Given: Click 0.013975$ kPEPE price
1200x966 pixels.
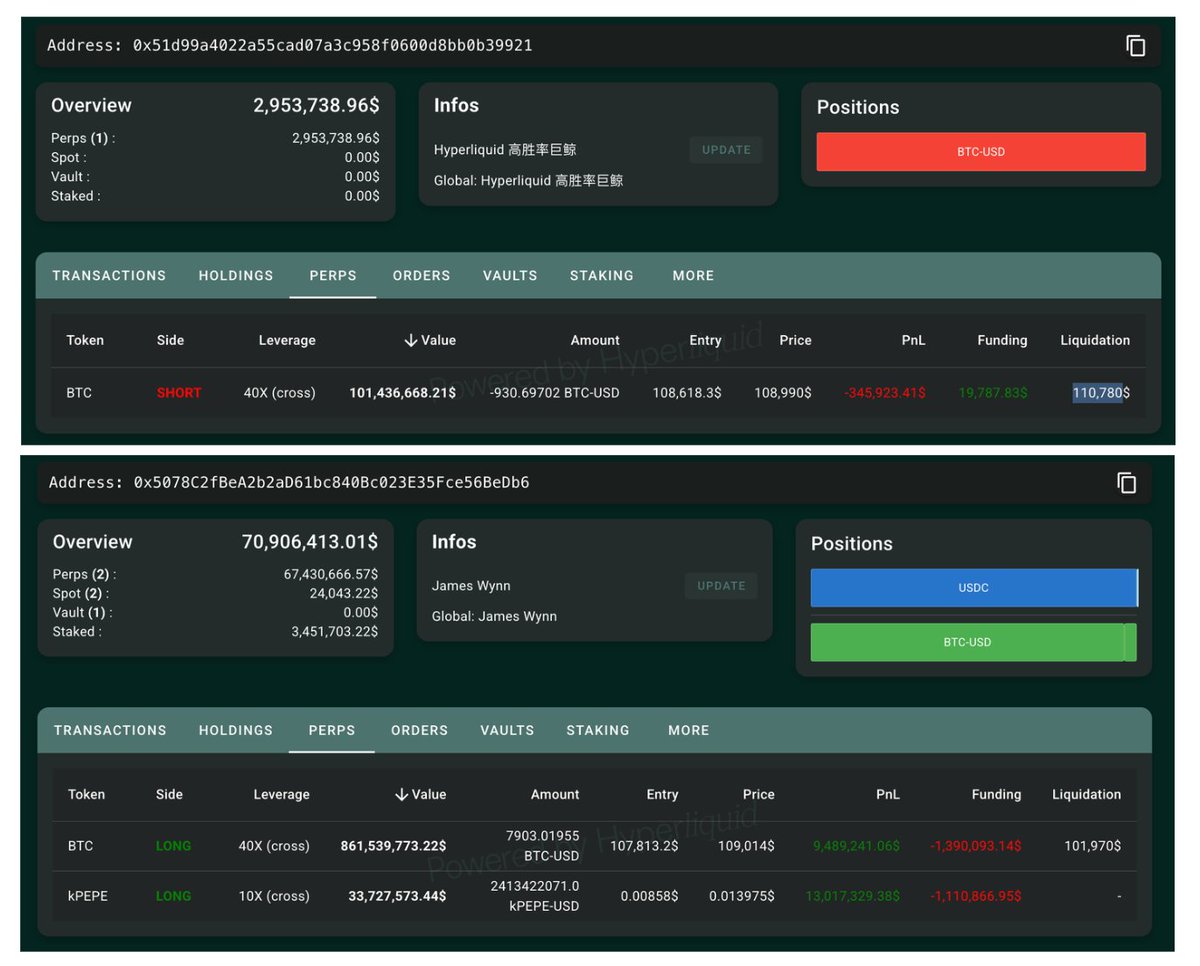Looking at the screenshot, I should tap(742, 896).
